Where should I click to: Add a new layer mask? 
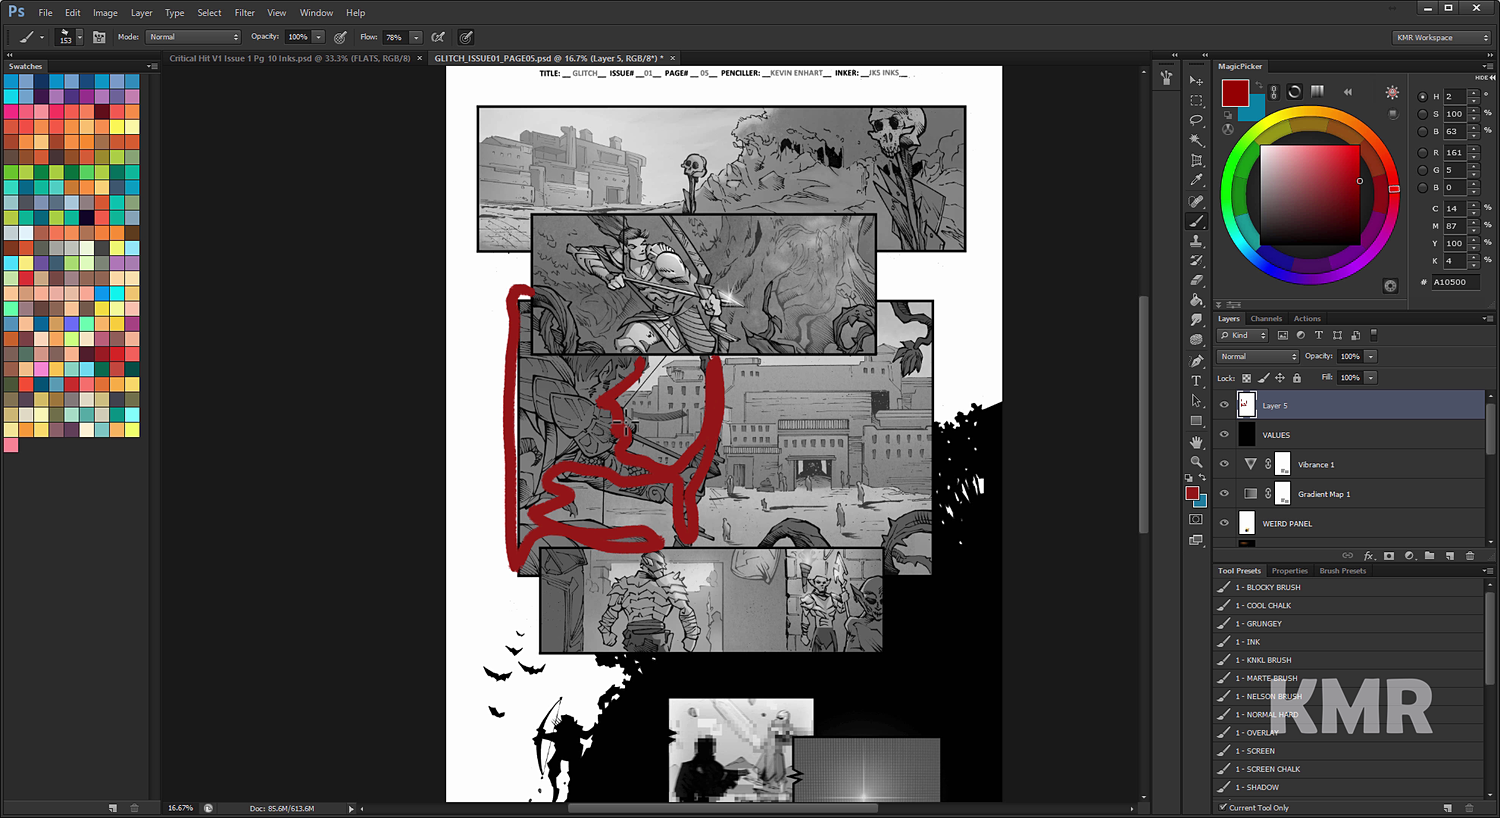coord(1389,555)
